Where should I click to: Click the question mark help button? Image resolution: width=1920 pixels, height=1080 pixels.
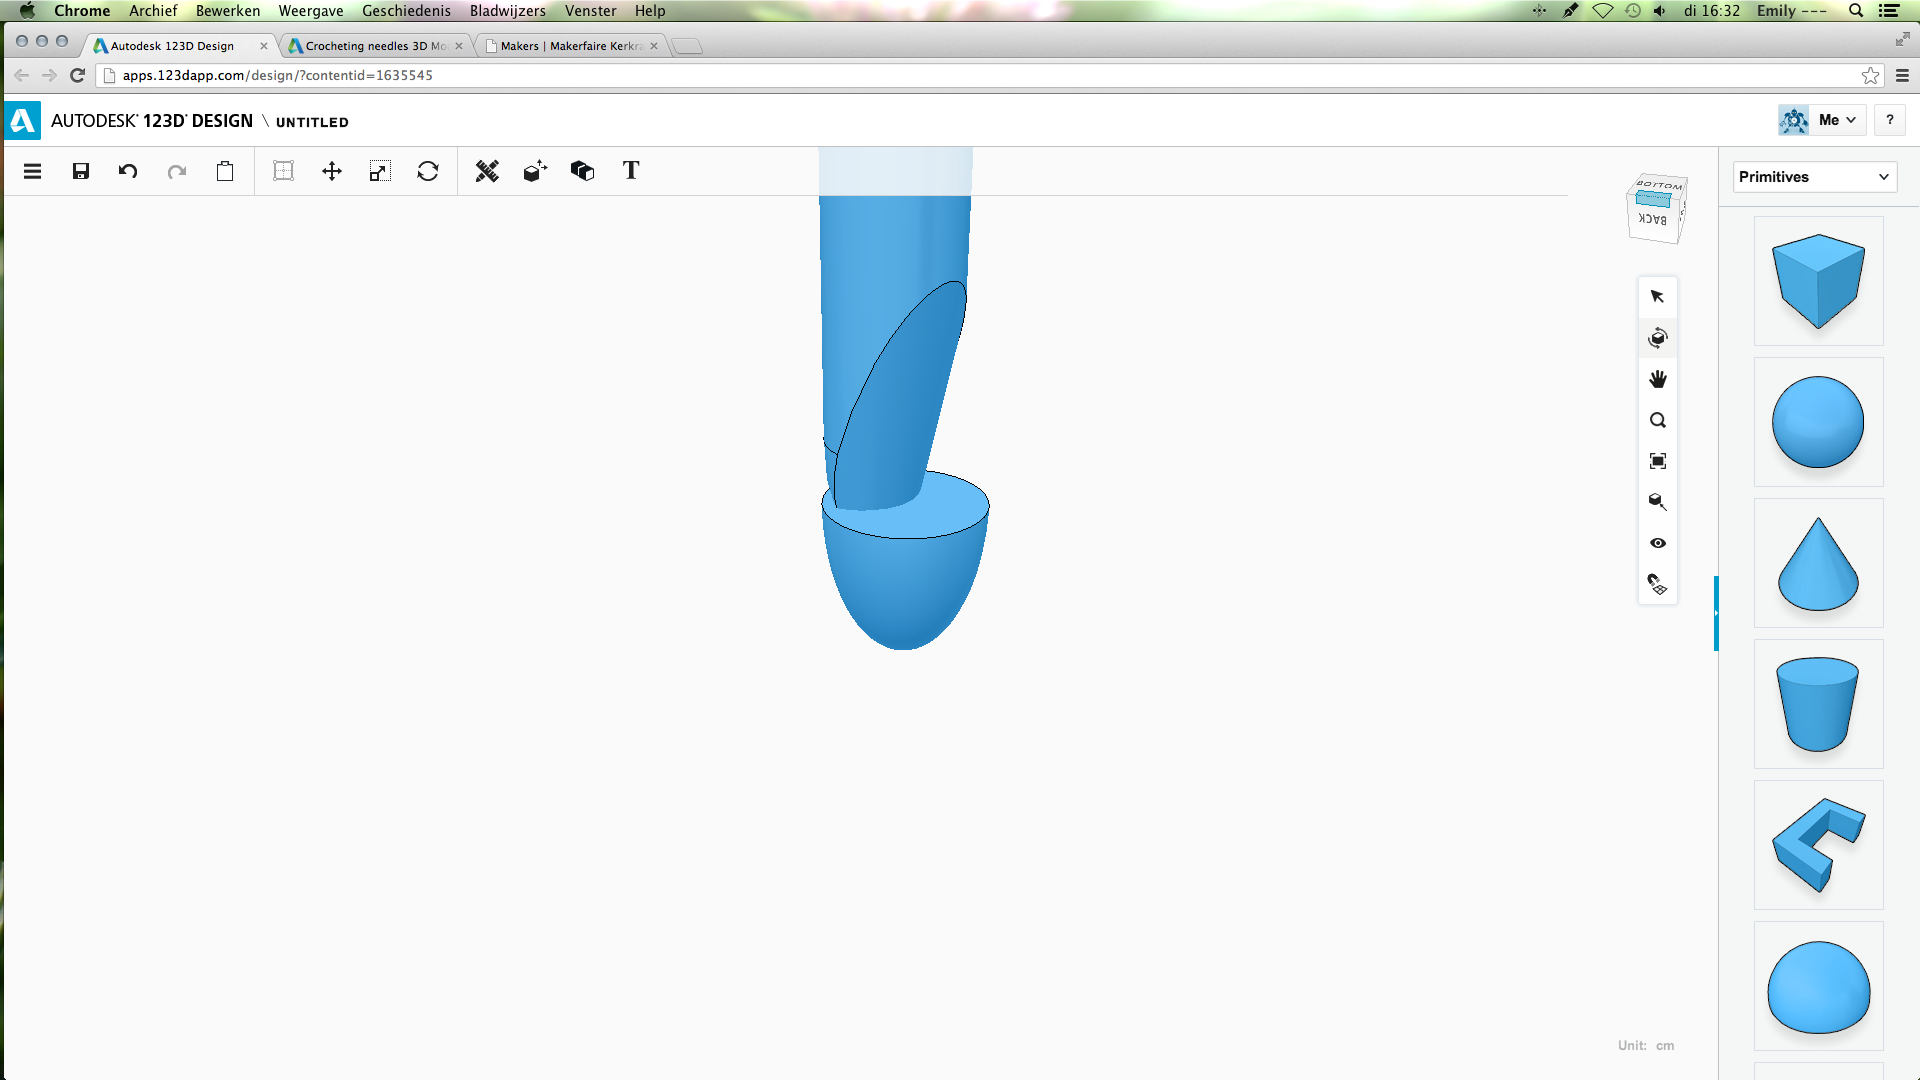pyautogui.click(x=1889, y=120)
